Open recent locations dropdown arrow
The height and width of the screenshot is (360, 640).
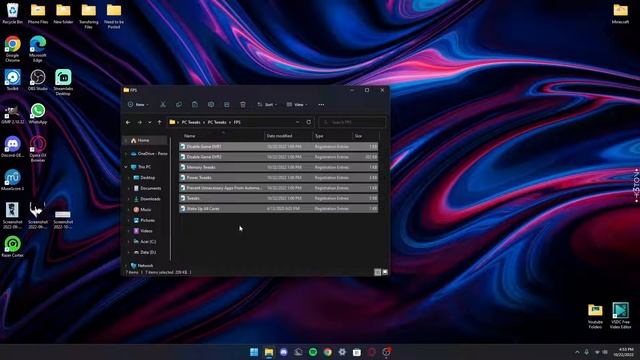pyautogui.click(x=150, y=122)
